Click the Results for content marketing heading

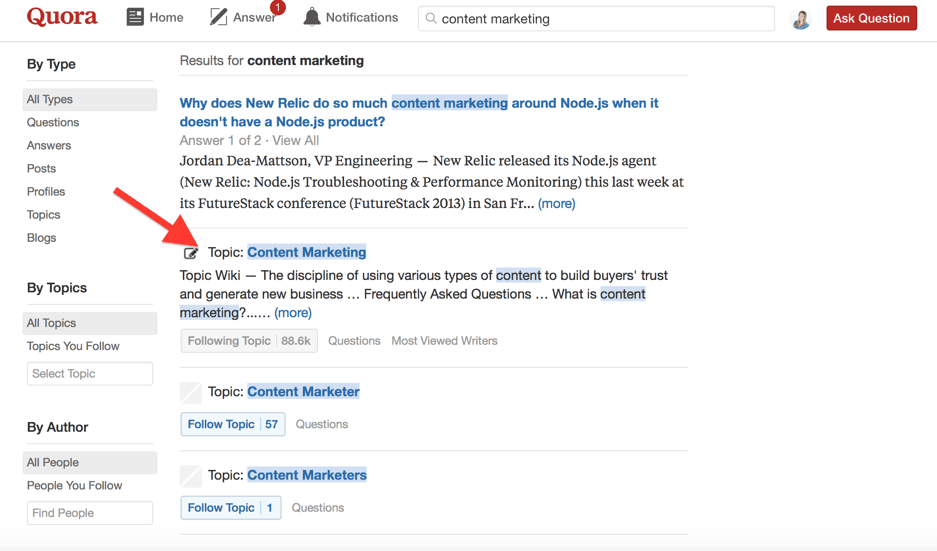tap(272, 61)
